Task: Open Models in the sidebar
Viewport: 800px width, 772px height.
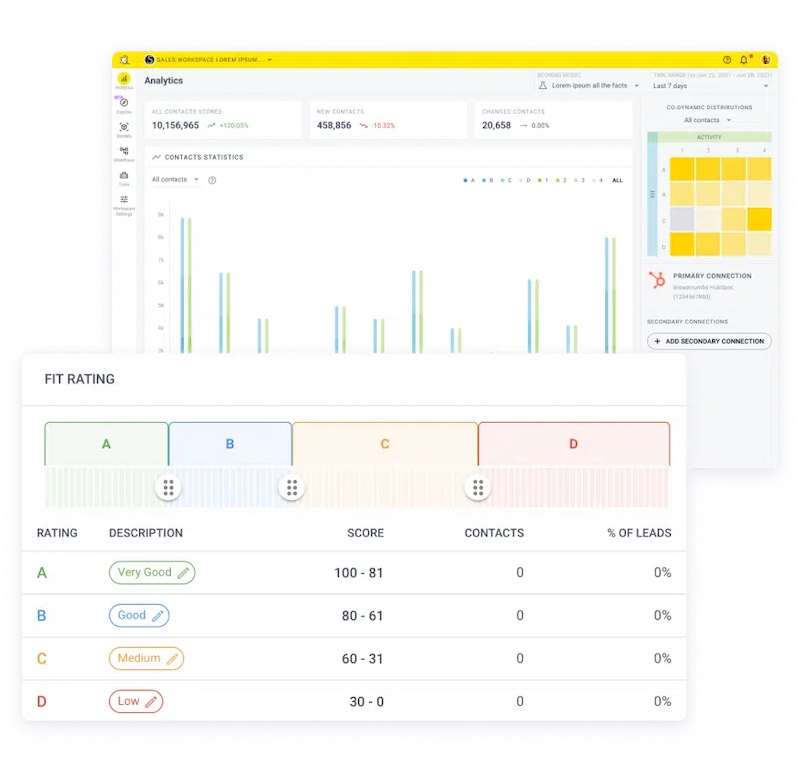Action: 124,130
